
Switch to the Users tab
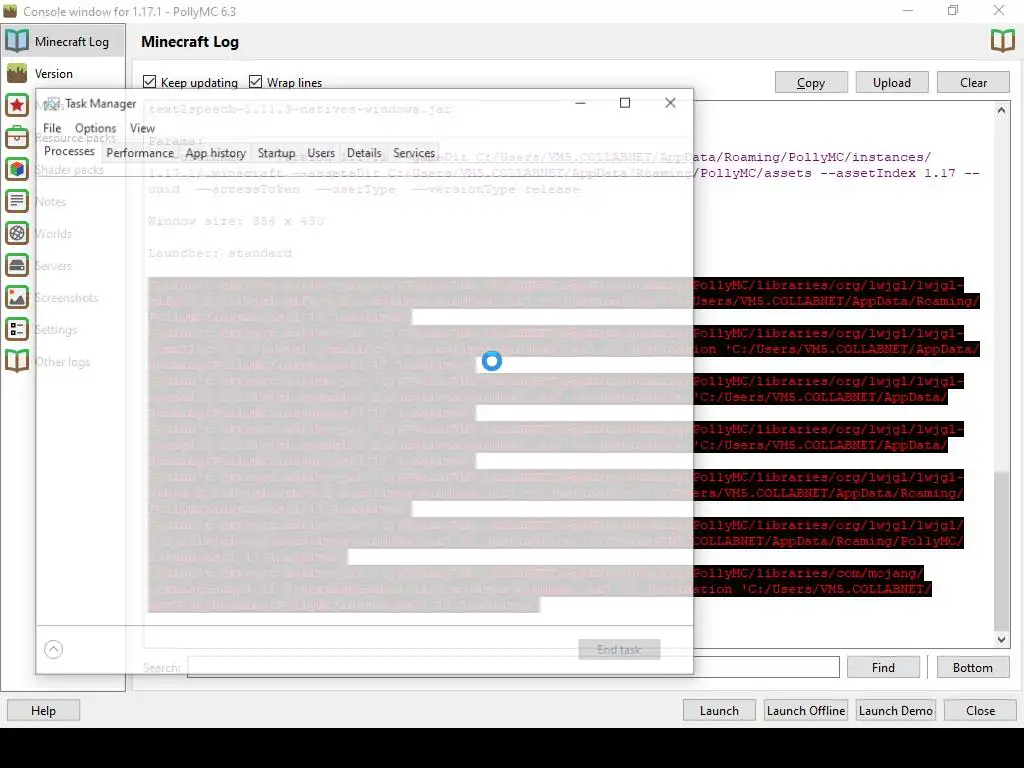pos(321,153)
